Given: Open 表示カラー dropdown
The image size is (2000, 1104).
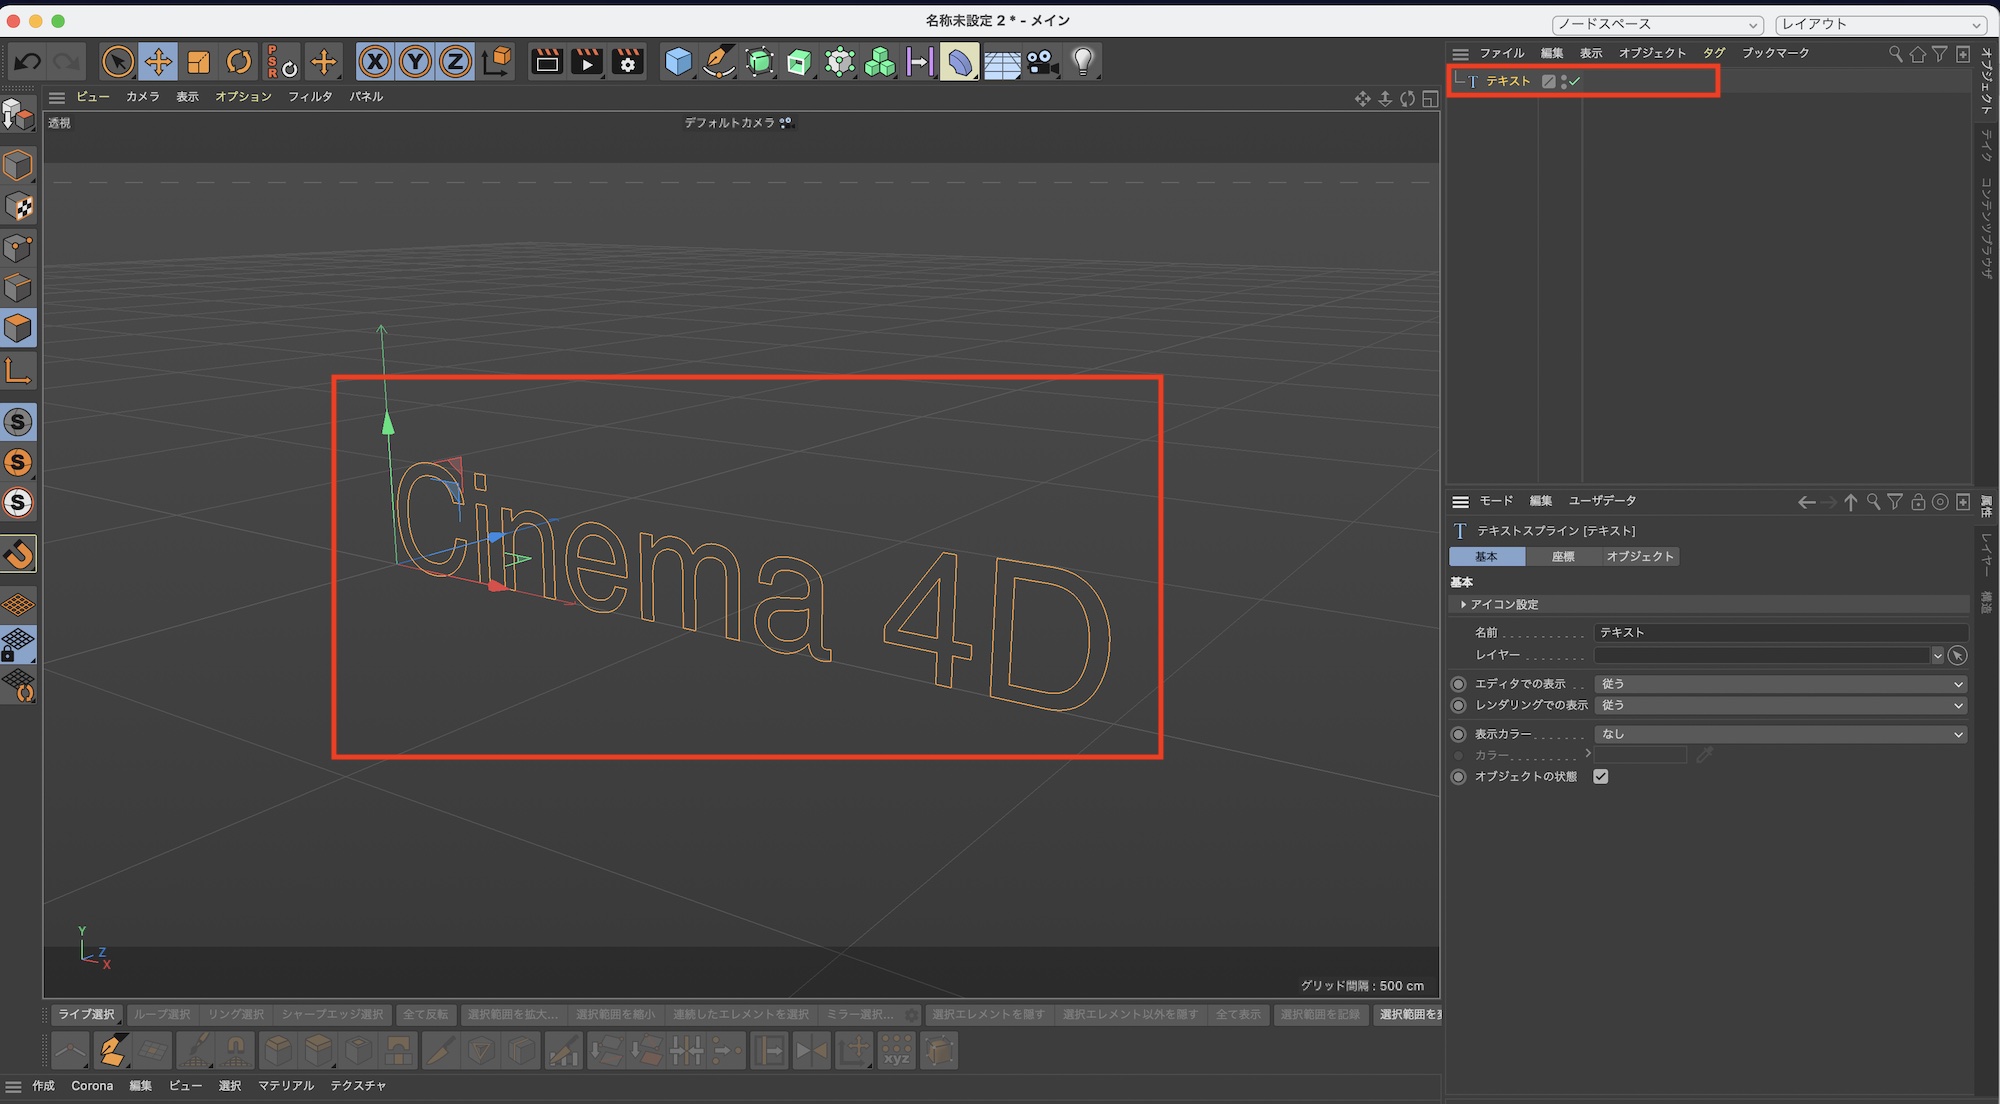Looking at the screenshot, I should pyautogui.click(x=1780, y=734).
